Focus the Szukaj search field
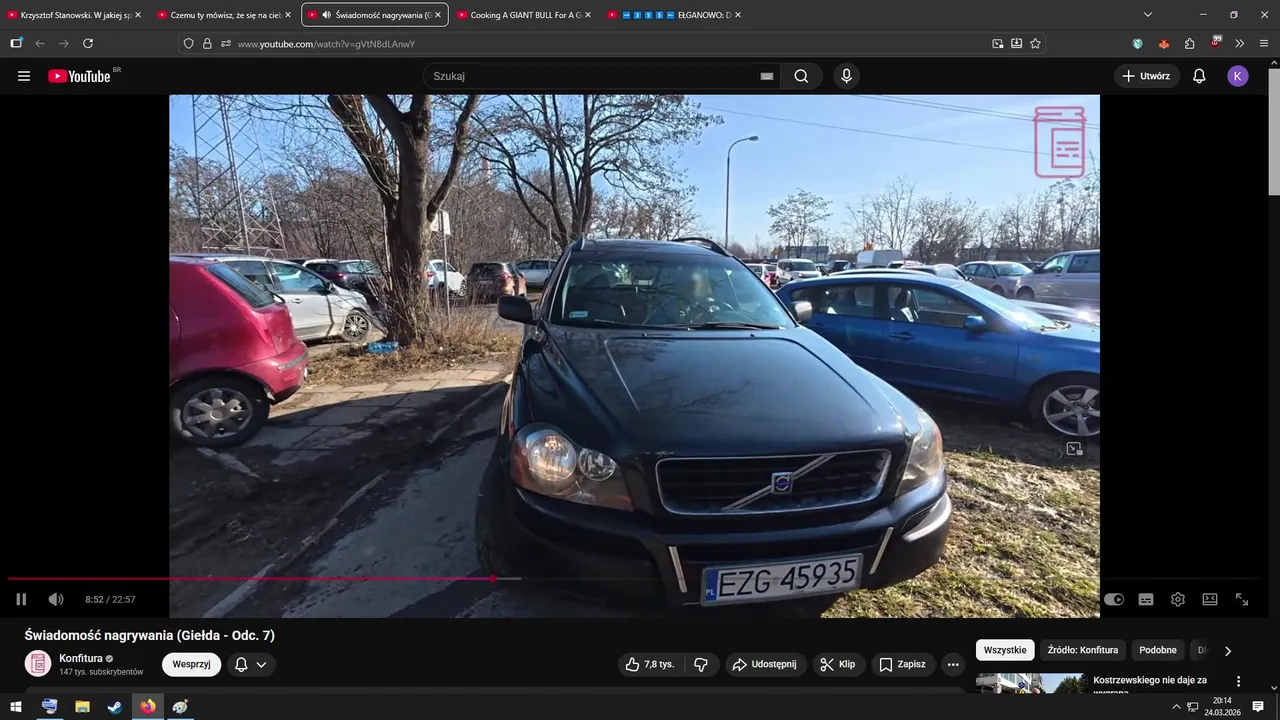Screen dimensions: 1280x720 (590, 76)
